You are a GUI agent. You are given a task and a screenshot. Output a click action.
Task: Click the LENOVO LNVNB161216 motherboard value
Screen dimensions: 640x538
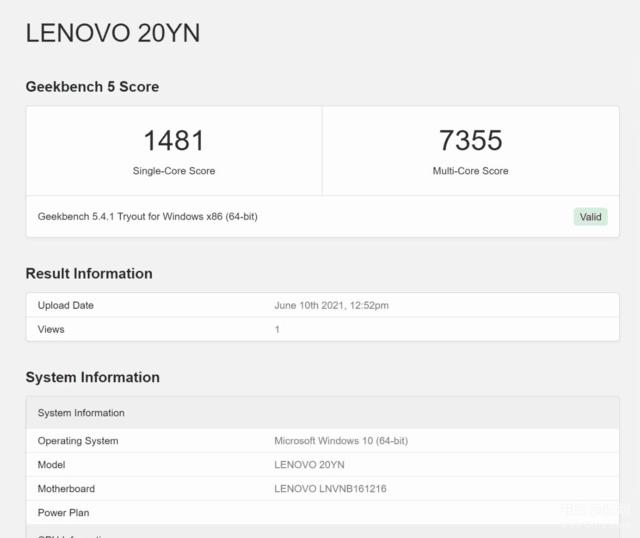pos(330,489)
